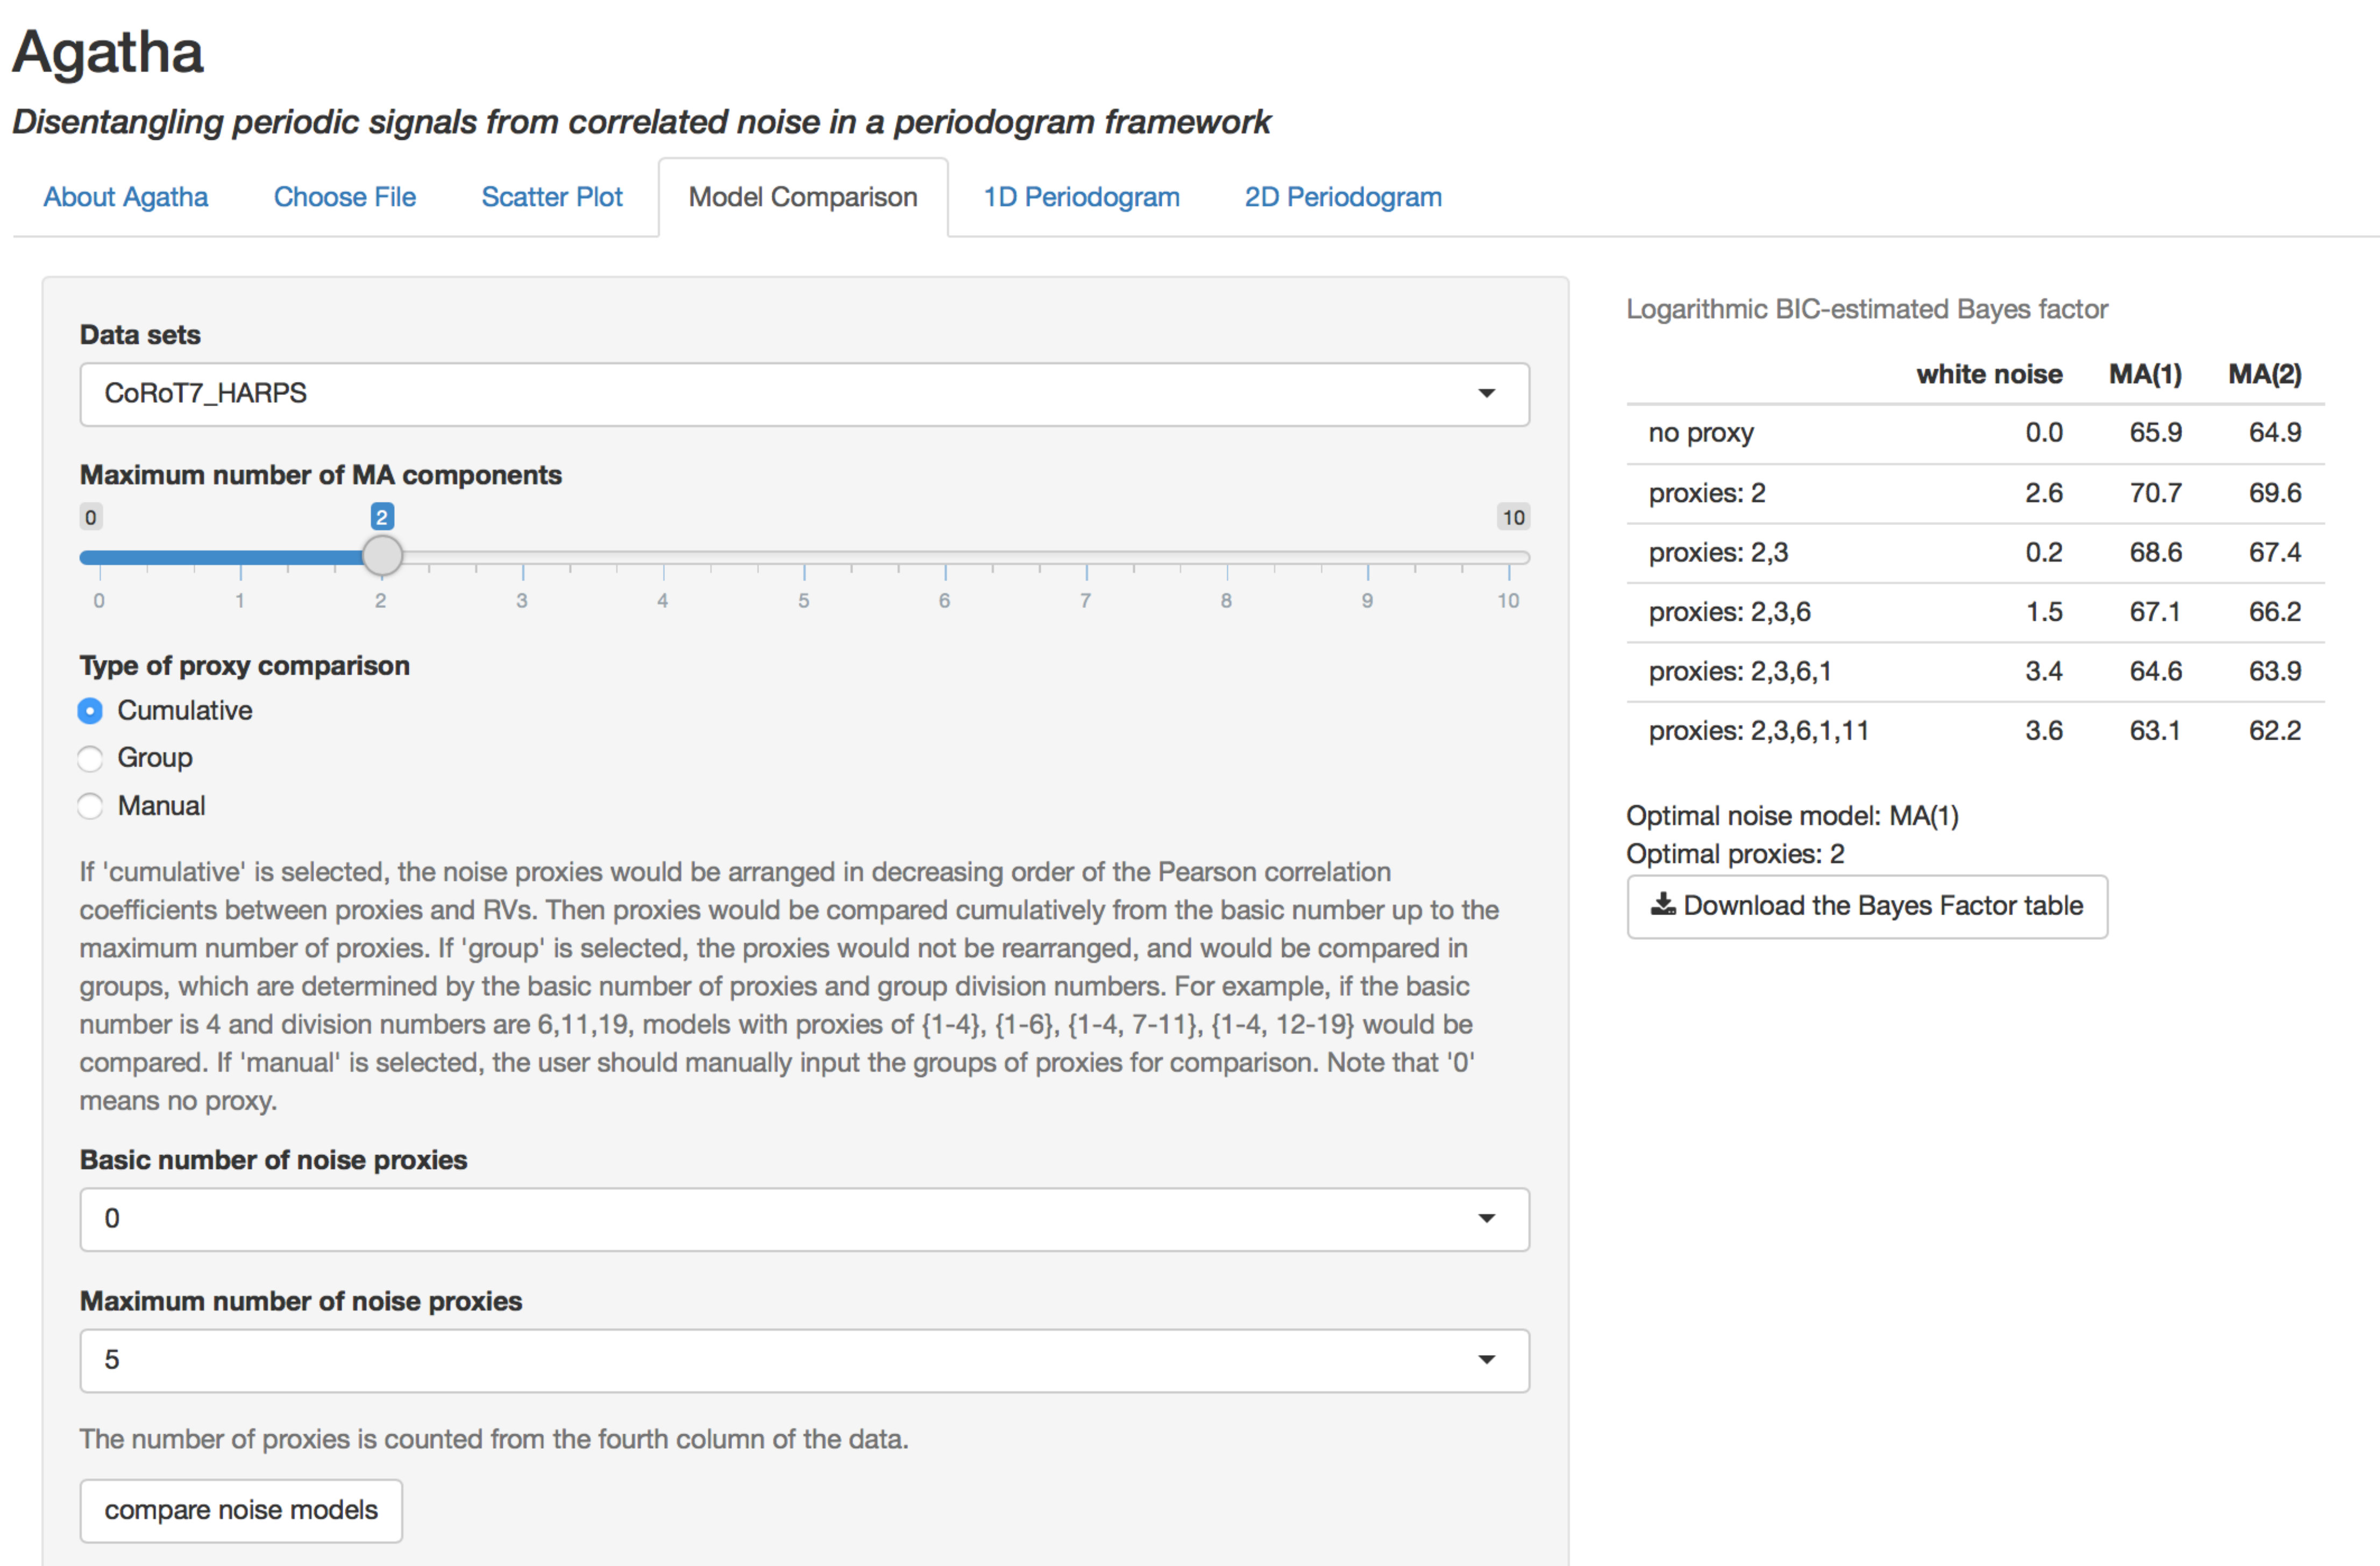2380x1566 pixels.
Task: Choose the Manual proxy comparison option
Action: click(x=90, y=806)
